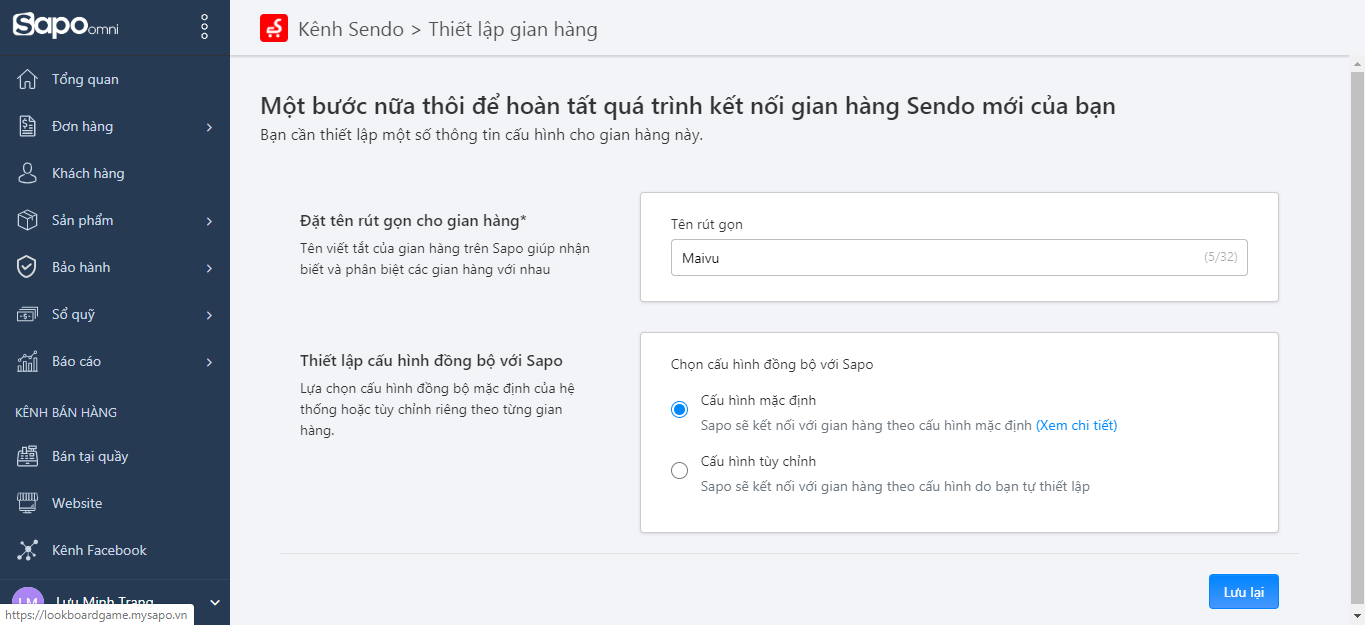Open the Báo cáo chart icon
Viewport: 1365px width, 625px height.
pyautogui.click(x=28, y=360)
